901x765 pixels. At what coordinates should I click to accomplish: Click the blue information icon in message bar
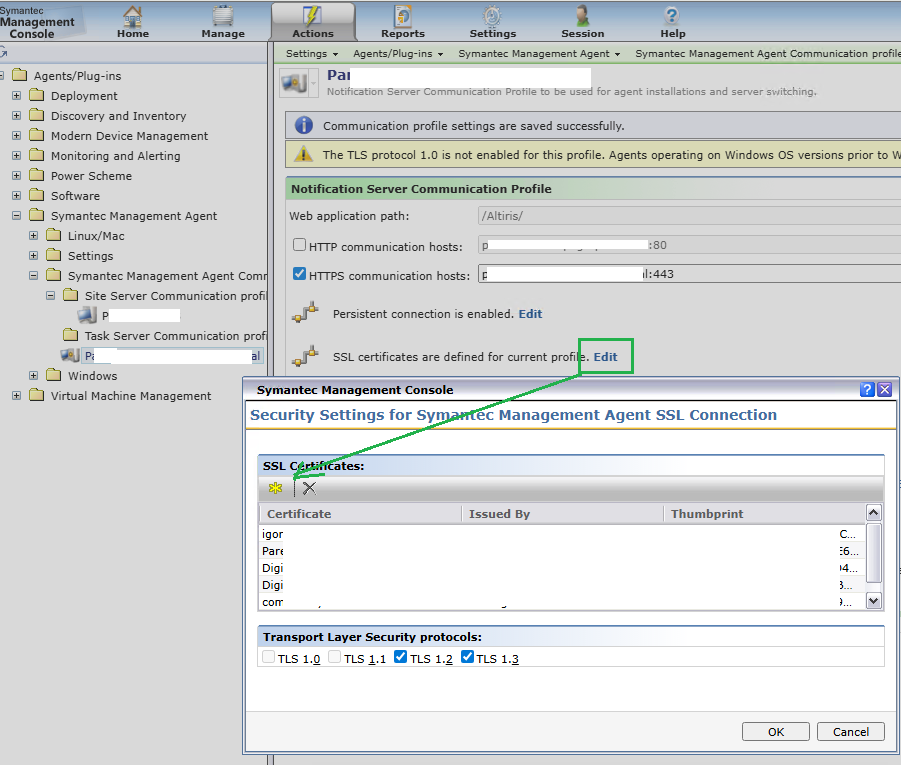coord(304,125)
